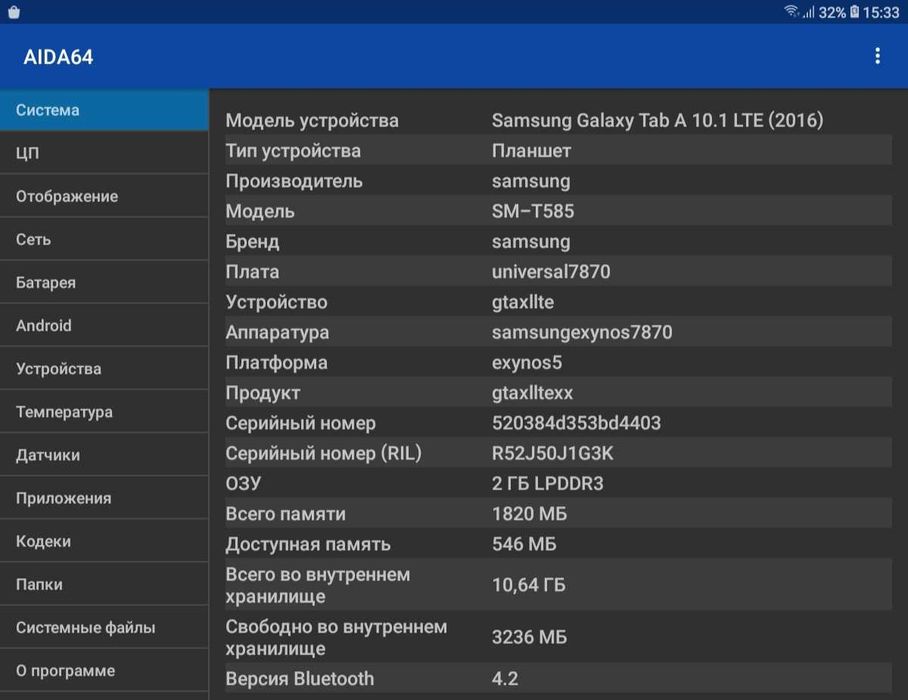This screenshot has height=700, width=908.
Task: Tap the 15:33 clock in status bar
Action: click(881, 12)
